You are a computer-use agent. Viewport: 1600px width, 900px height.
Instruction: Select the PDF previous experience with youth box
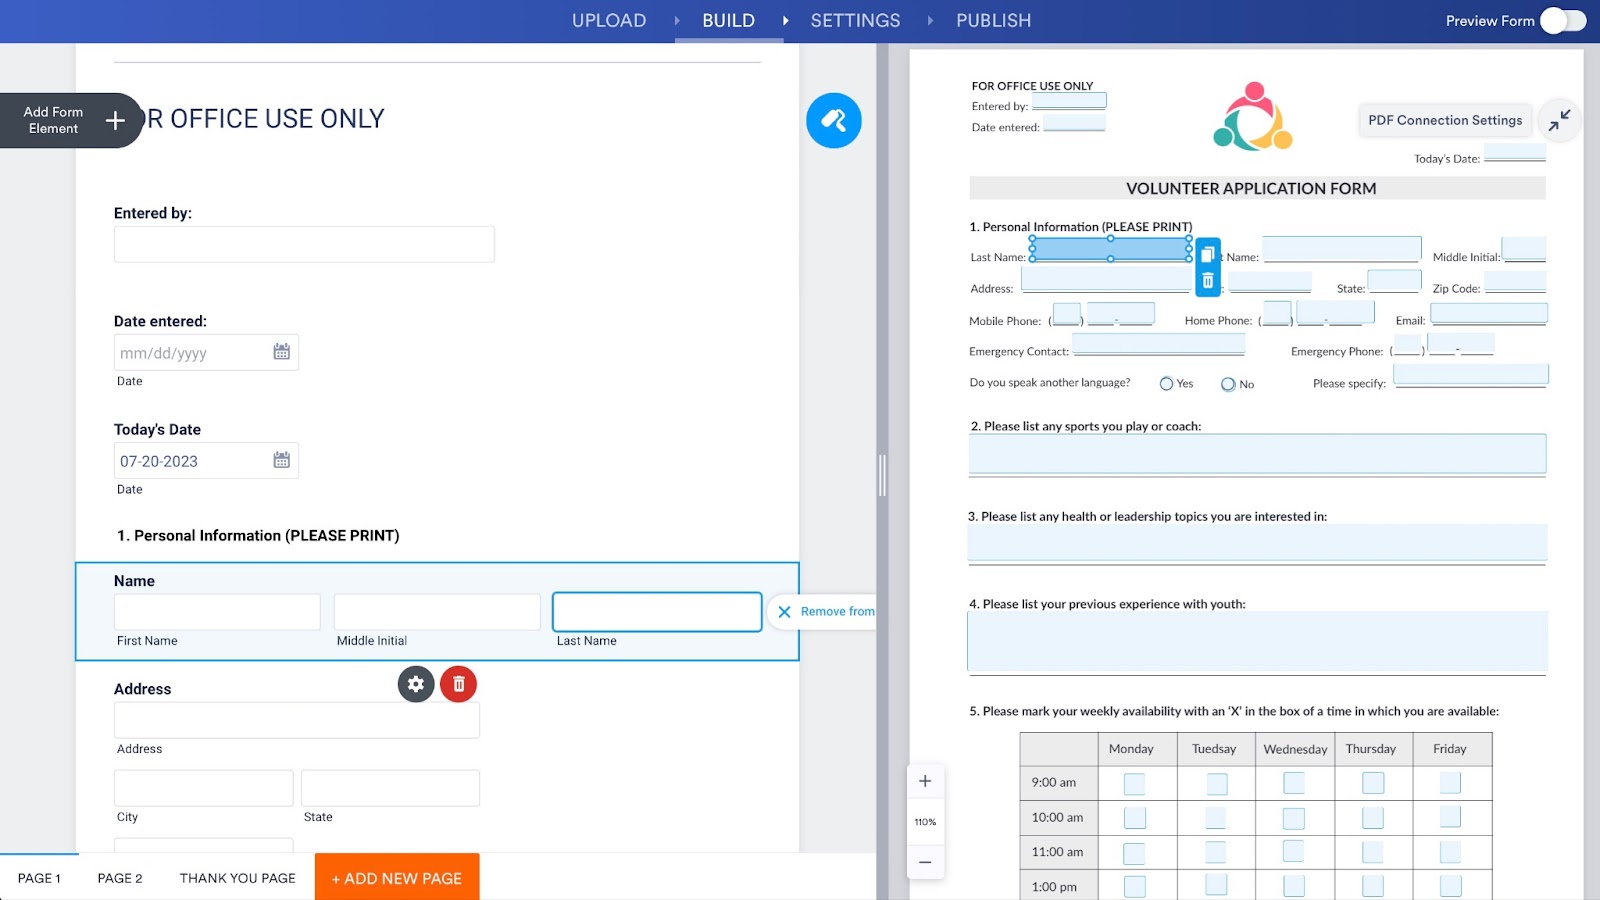1257,641
